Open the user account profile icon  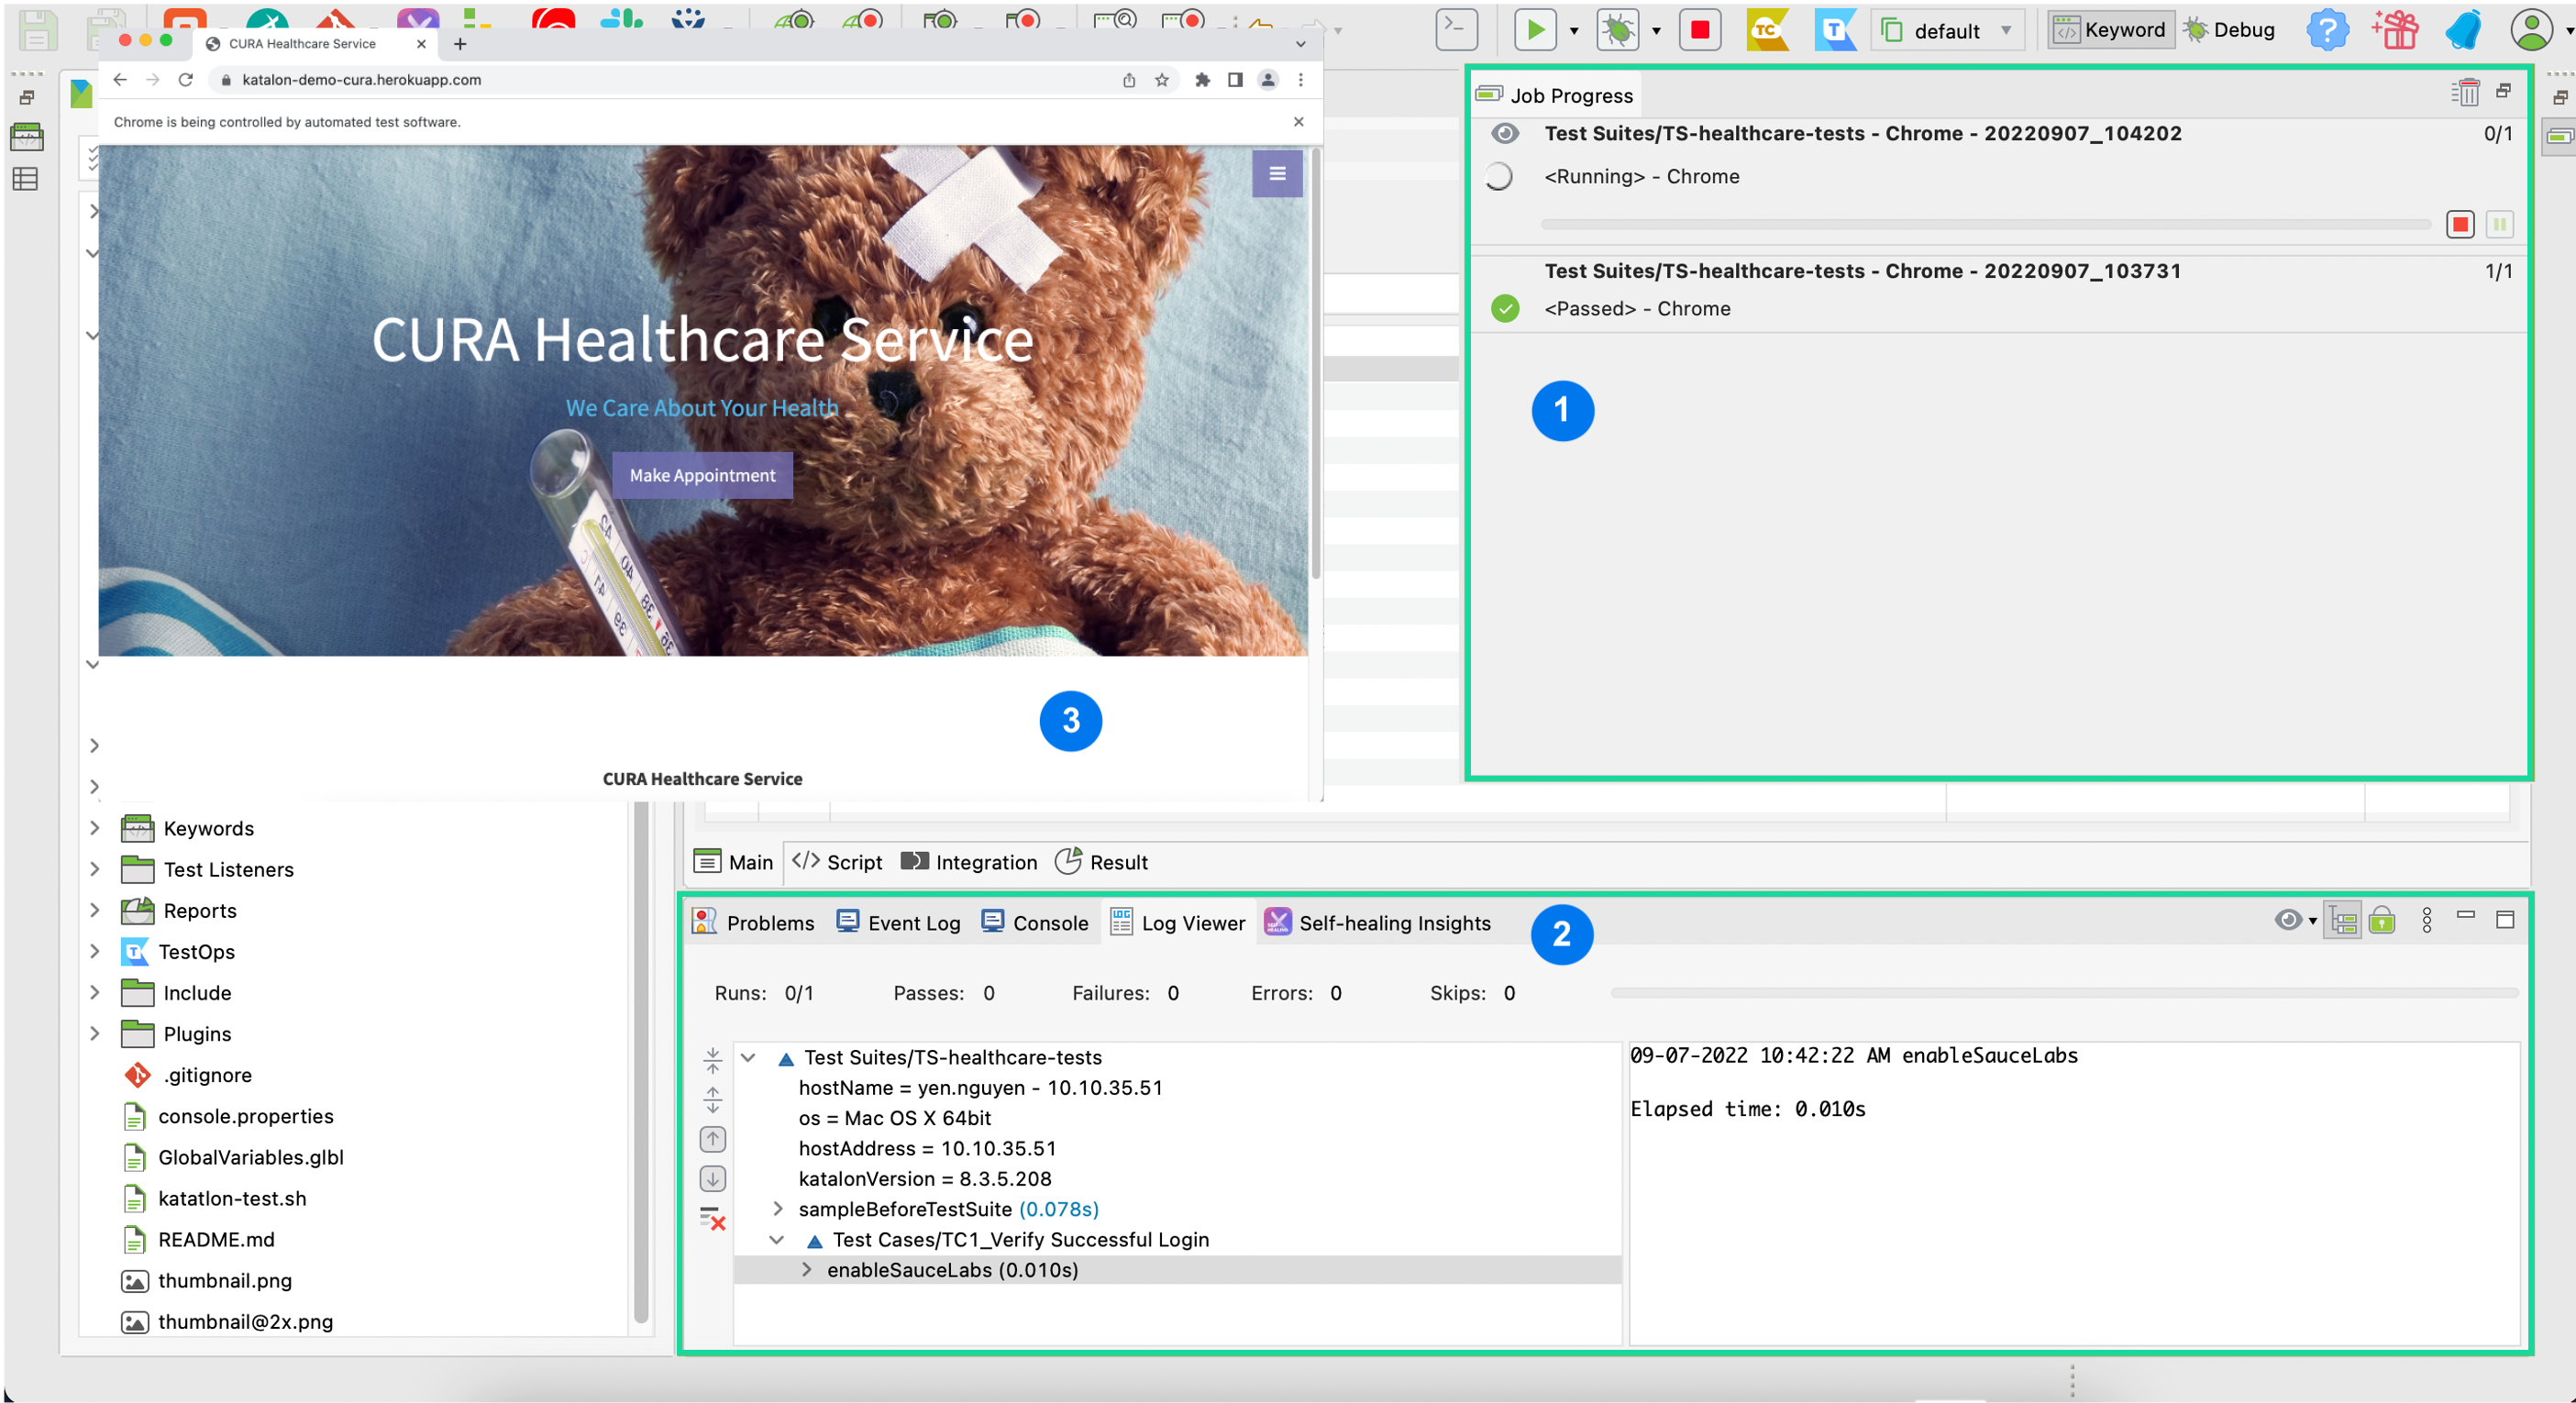(2531, 30)
